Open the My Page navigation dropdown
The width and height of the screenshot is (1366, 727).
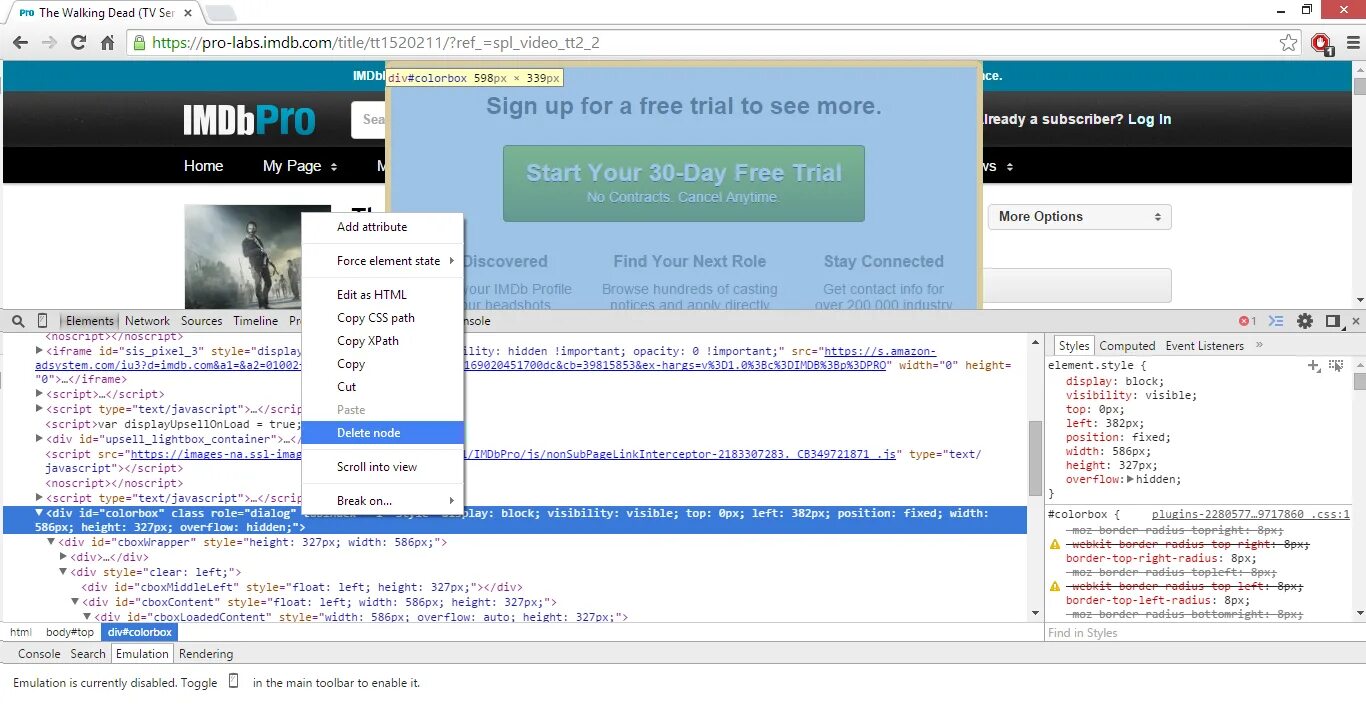tap(300, 166)
